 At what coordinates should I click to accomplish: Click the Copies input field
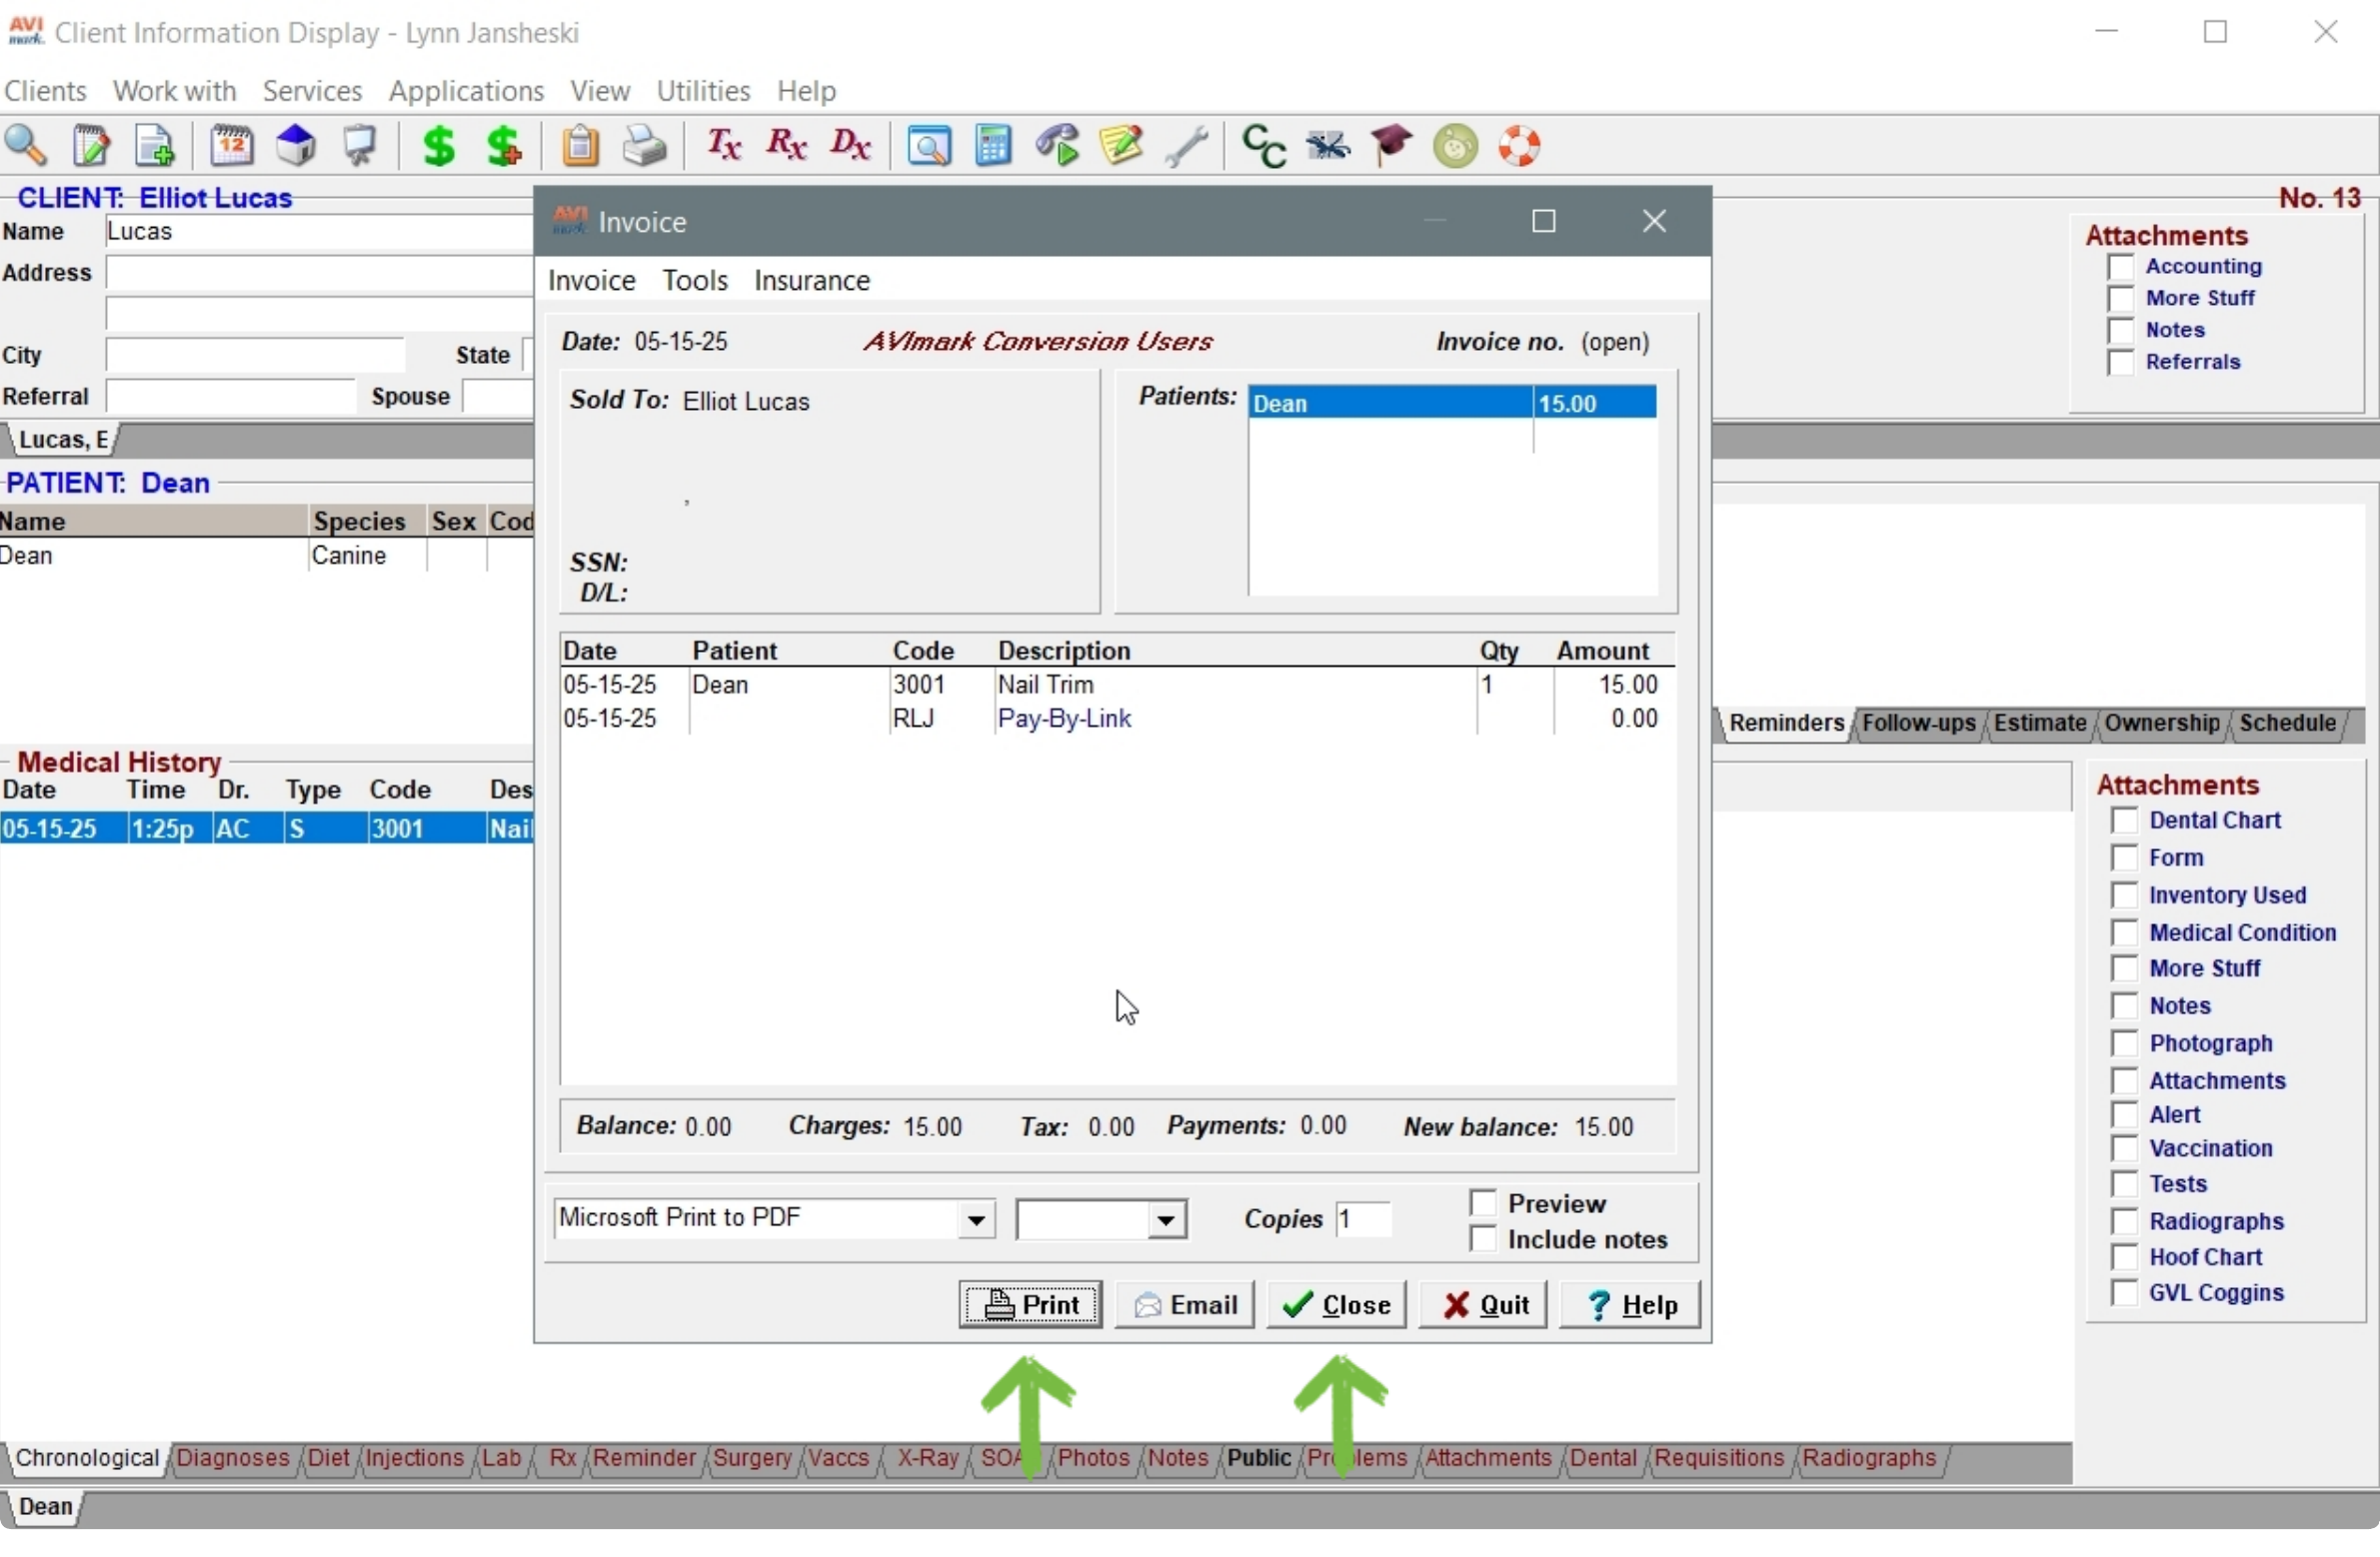(1364, 1220)
